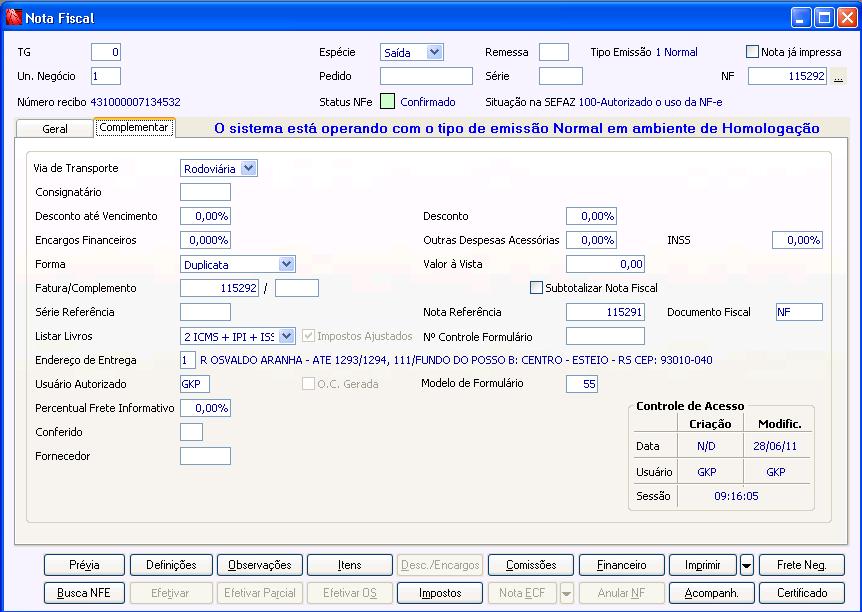Screen dimensions: 862x612
Task: Toggle the Nota já impressa checkbox
Action: click(x=752, y=52)
